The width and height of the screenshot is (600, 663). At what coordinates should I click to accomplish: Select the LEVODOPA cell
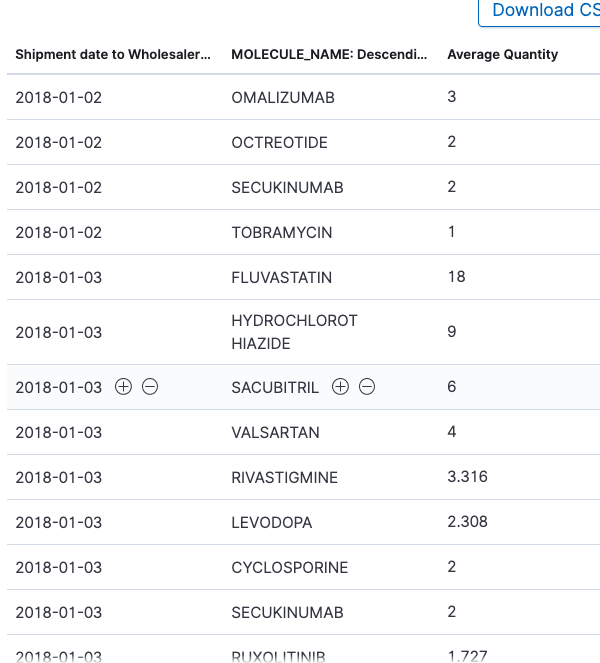point(271,523)
